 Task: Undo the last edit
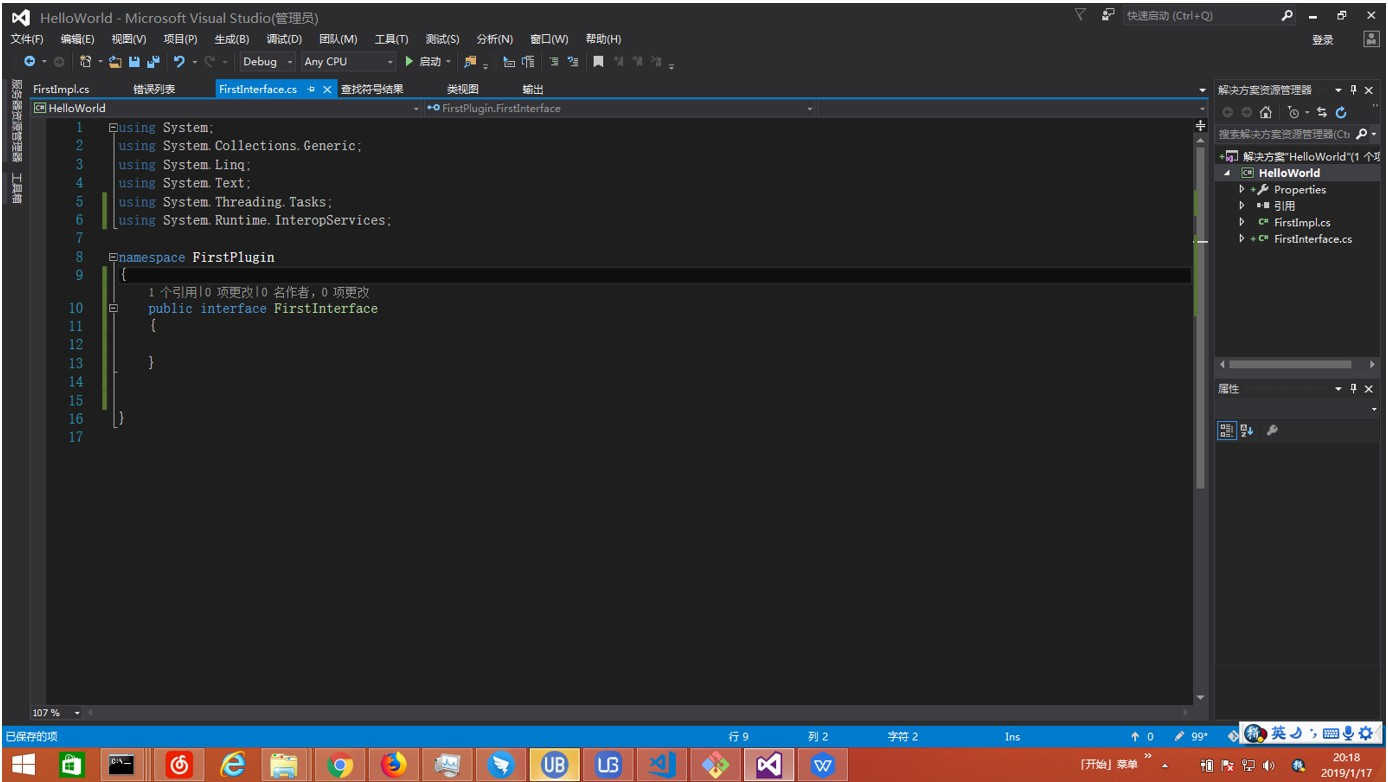coord(179,62)
